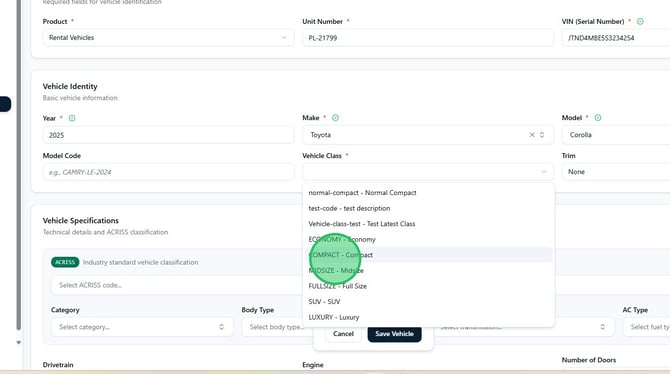Click 'Industry standard vehicle classification' text

coord(141,262)
